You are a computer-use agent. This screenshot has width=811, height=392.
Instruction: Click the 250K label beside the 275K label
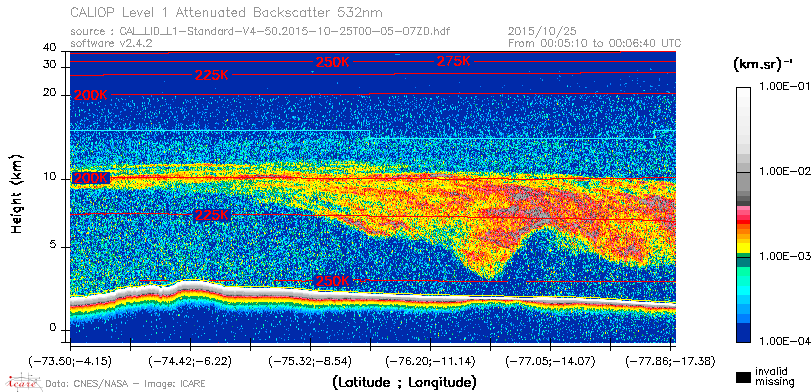(x=333, y=62)
